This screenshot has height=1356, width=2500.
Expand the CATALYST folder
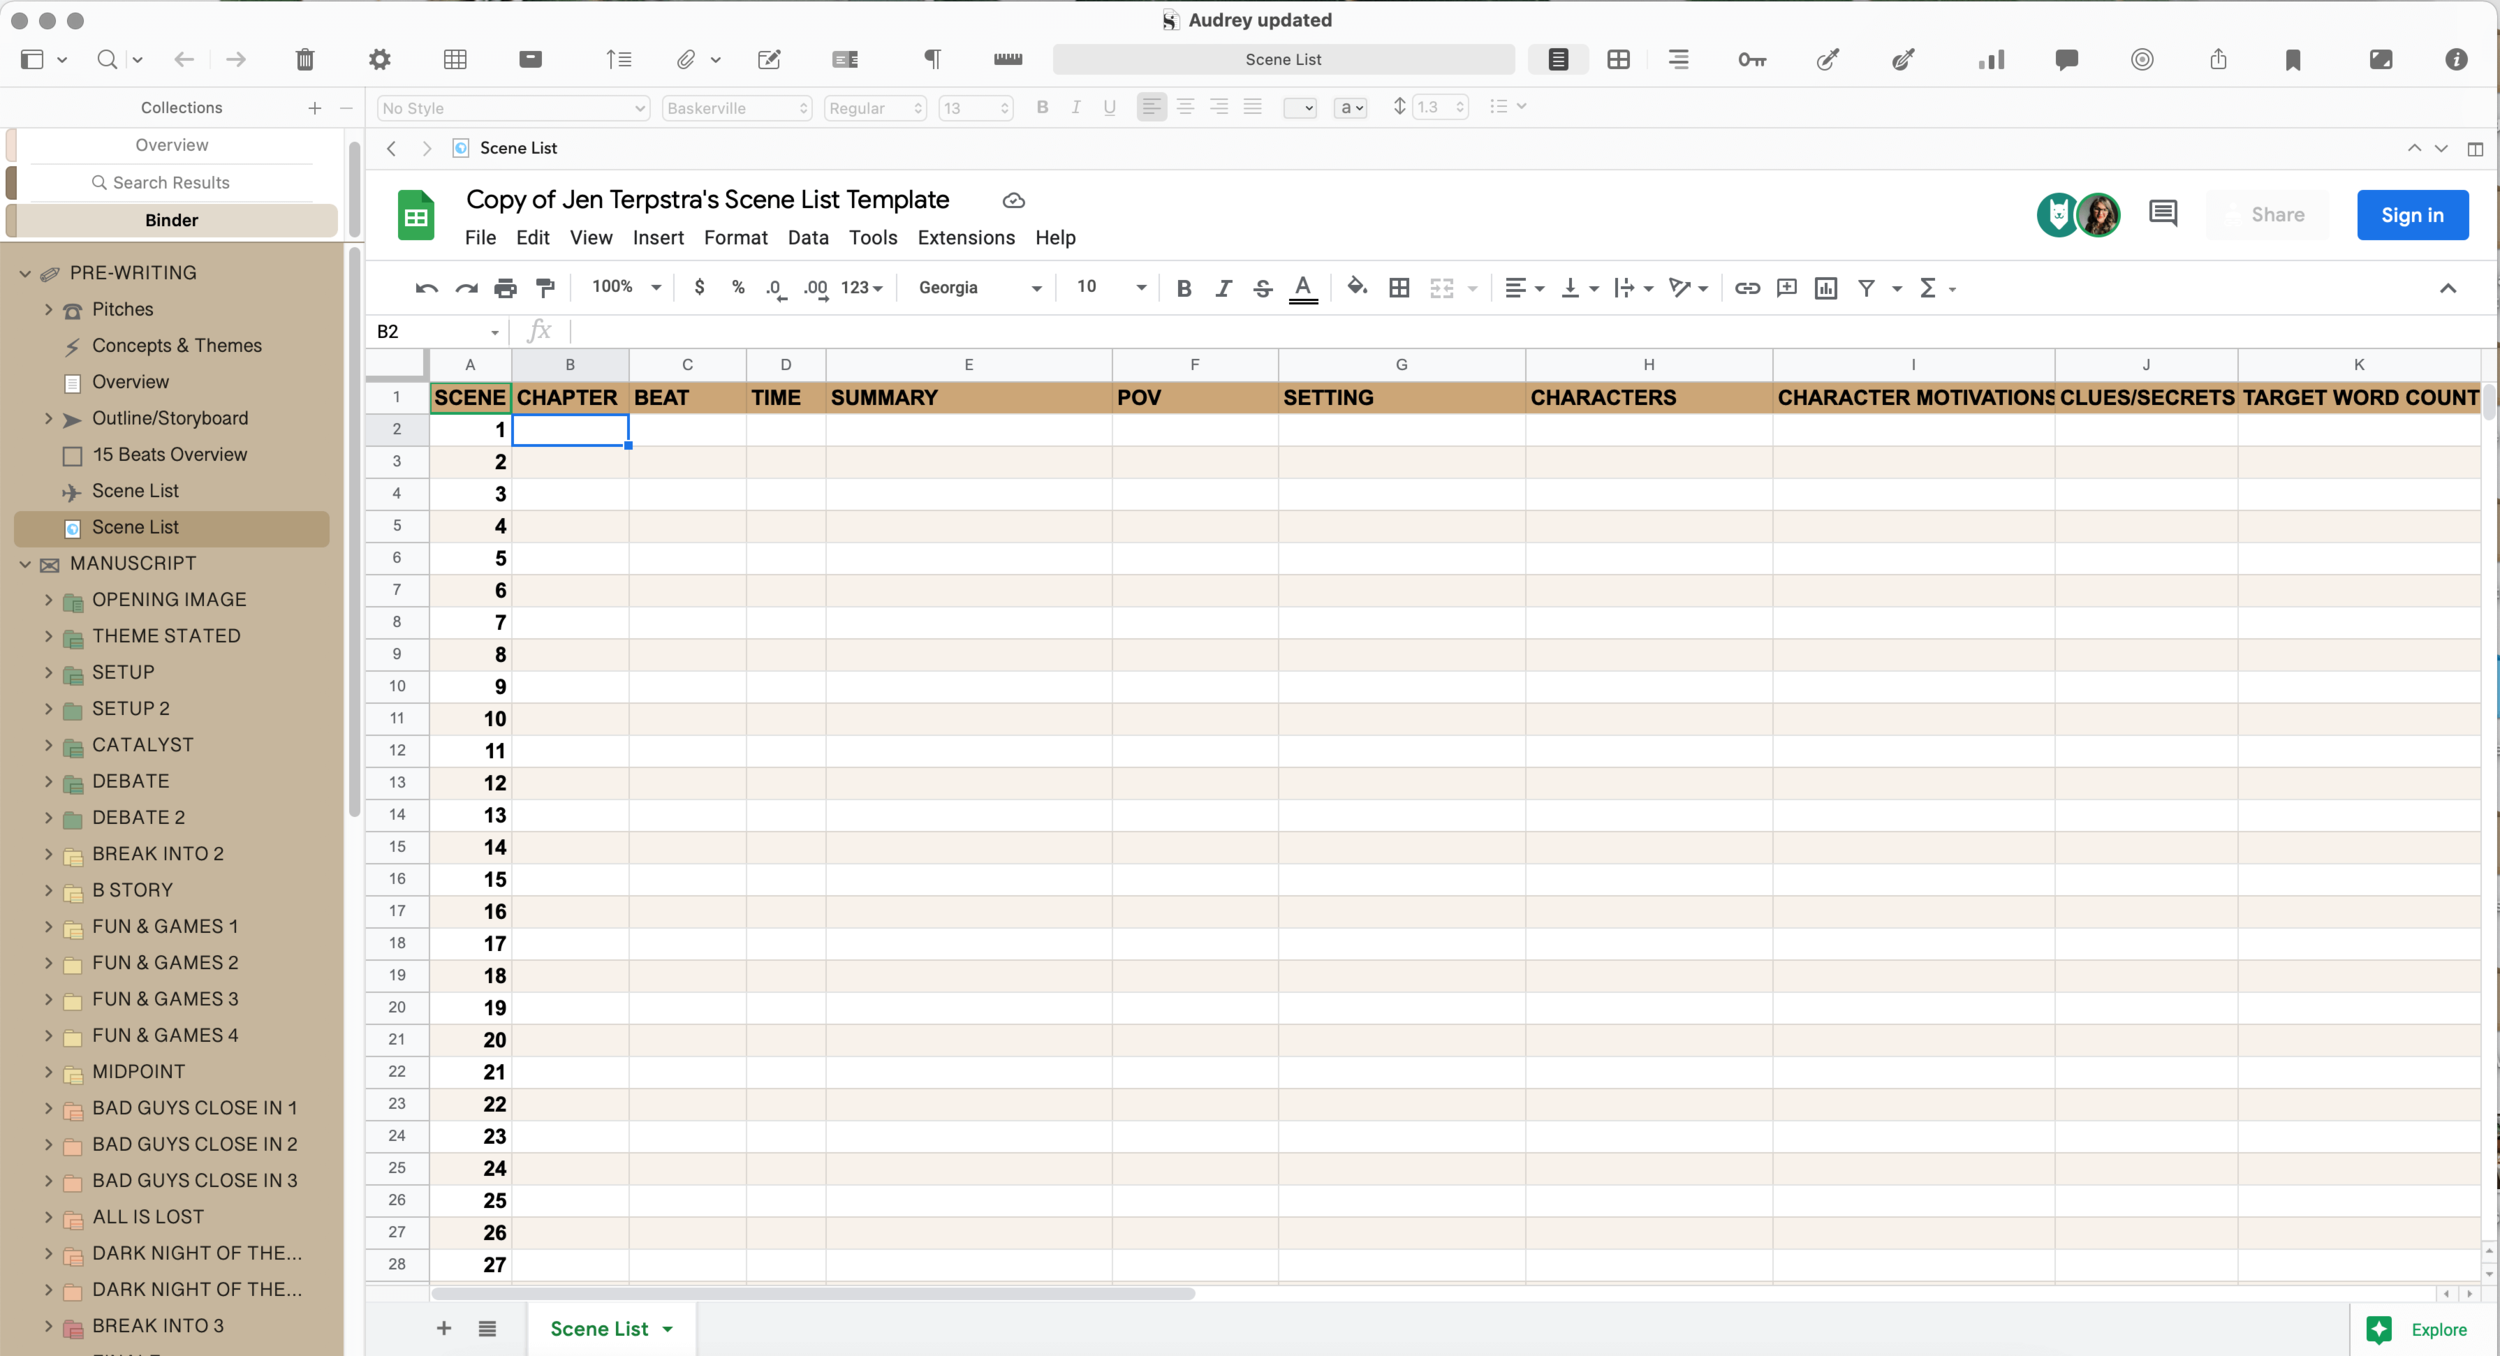point(49,745)
